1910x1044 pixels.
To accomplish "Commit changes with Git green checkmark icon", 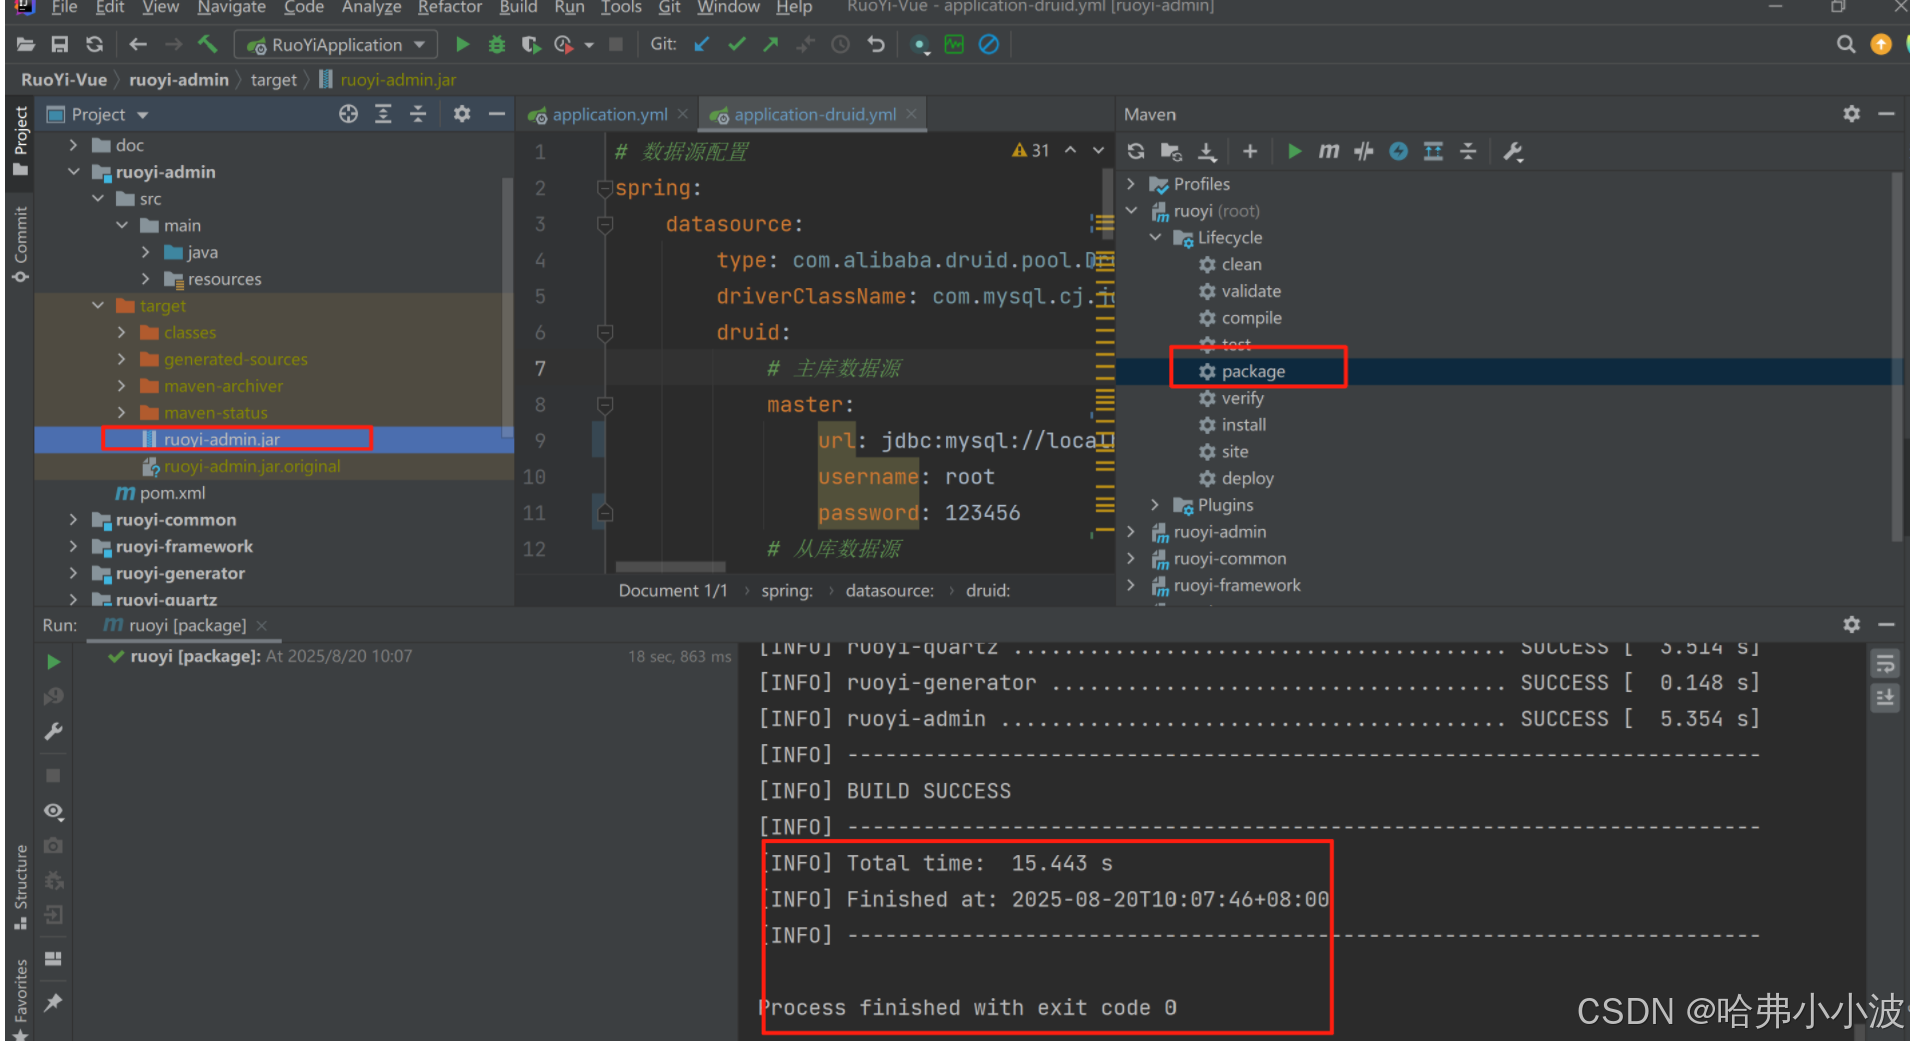I will [737, 44].
